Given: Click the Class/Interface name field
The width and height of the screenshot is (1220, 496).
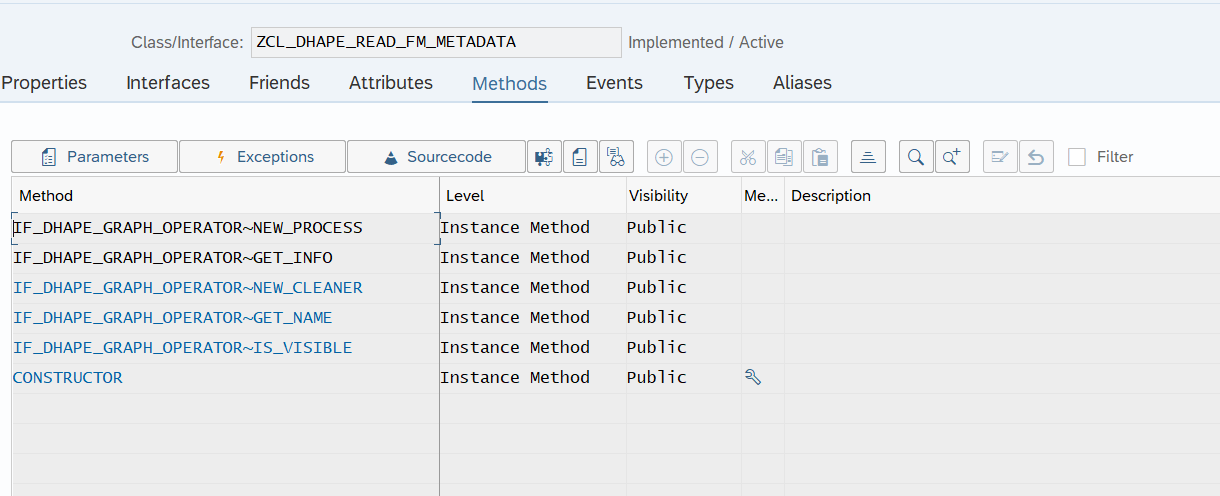Looking at the screenshot, I should [435, 42].
